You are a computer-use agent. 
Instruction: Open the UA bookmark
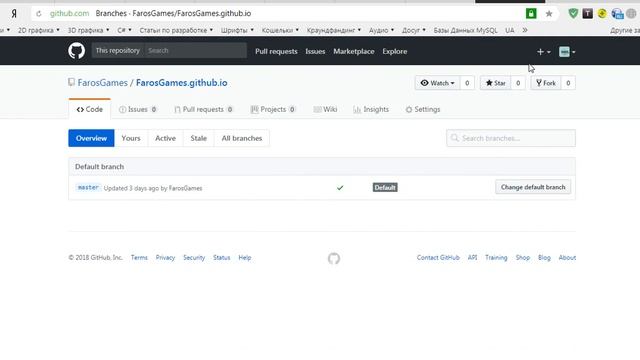tap(509, 30)
